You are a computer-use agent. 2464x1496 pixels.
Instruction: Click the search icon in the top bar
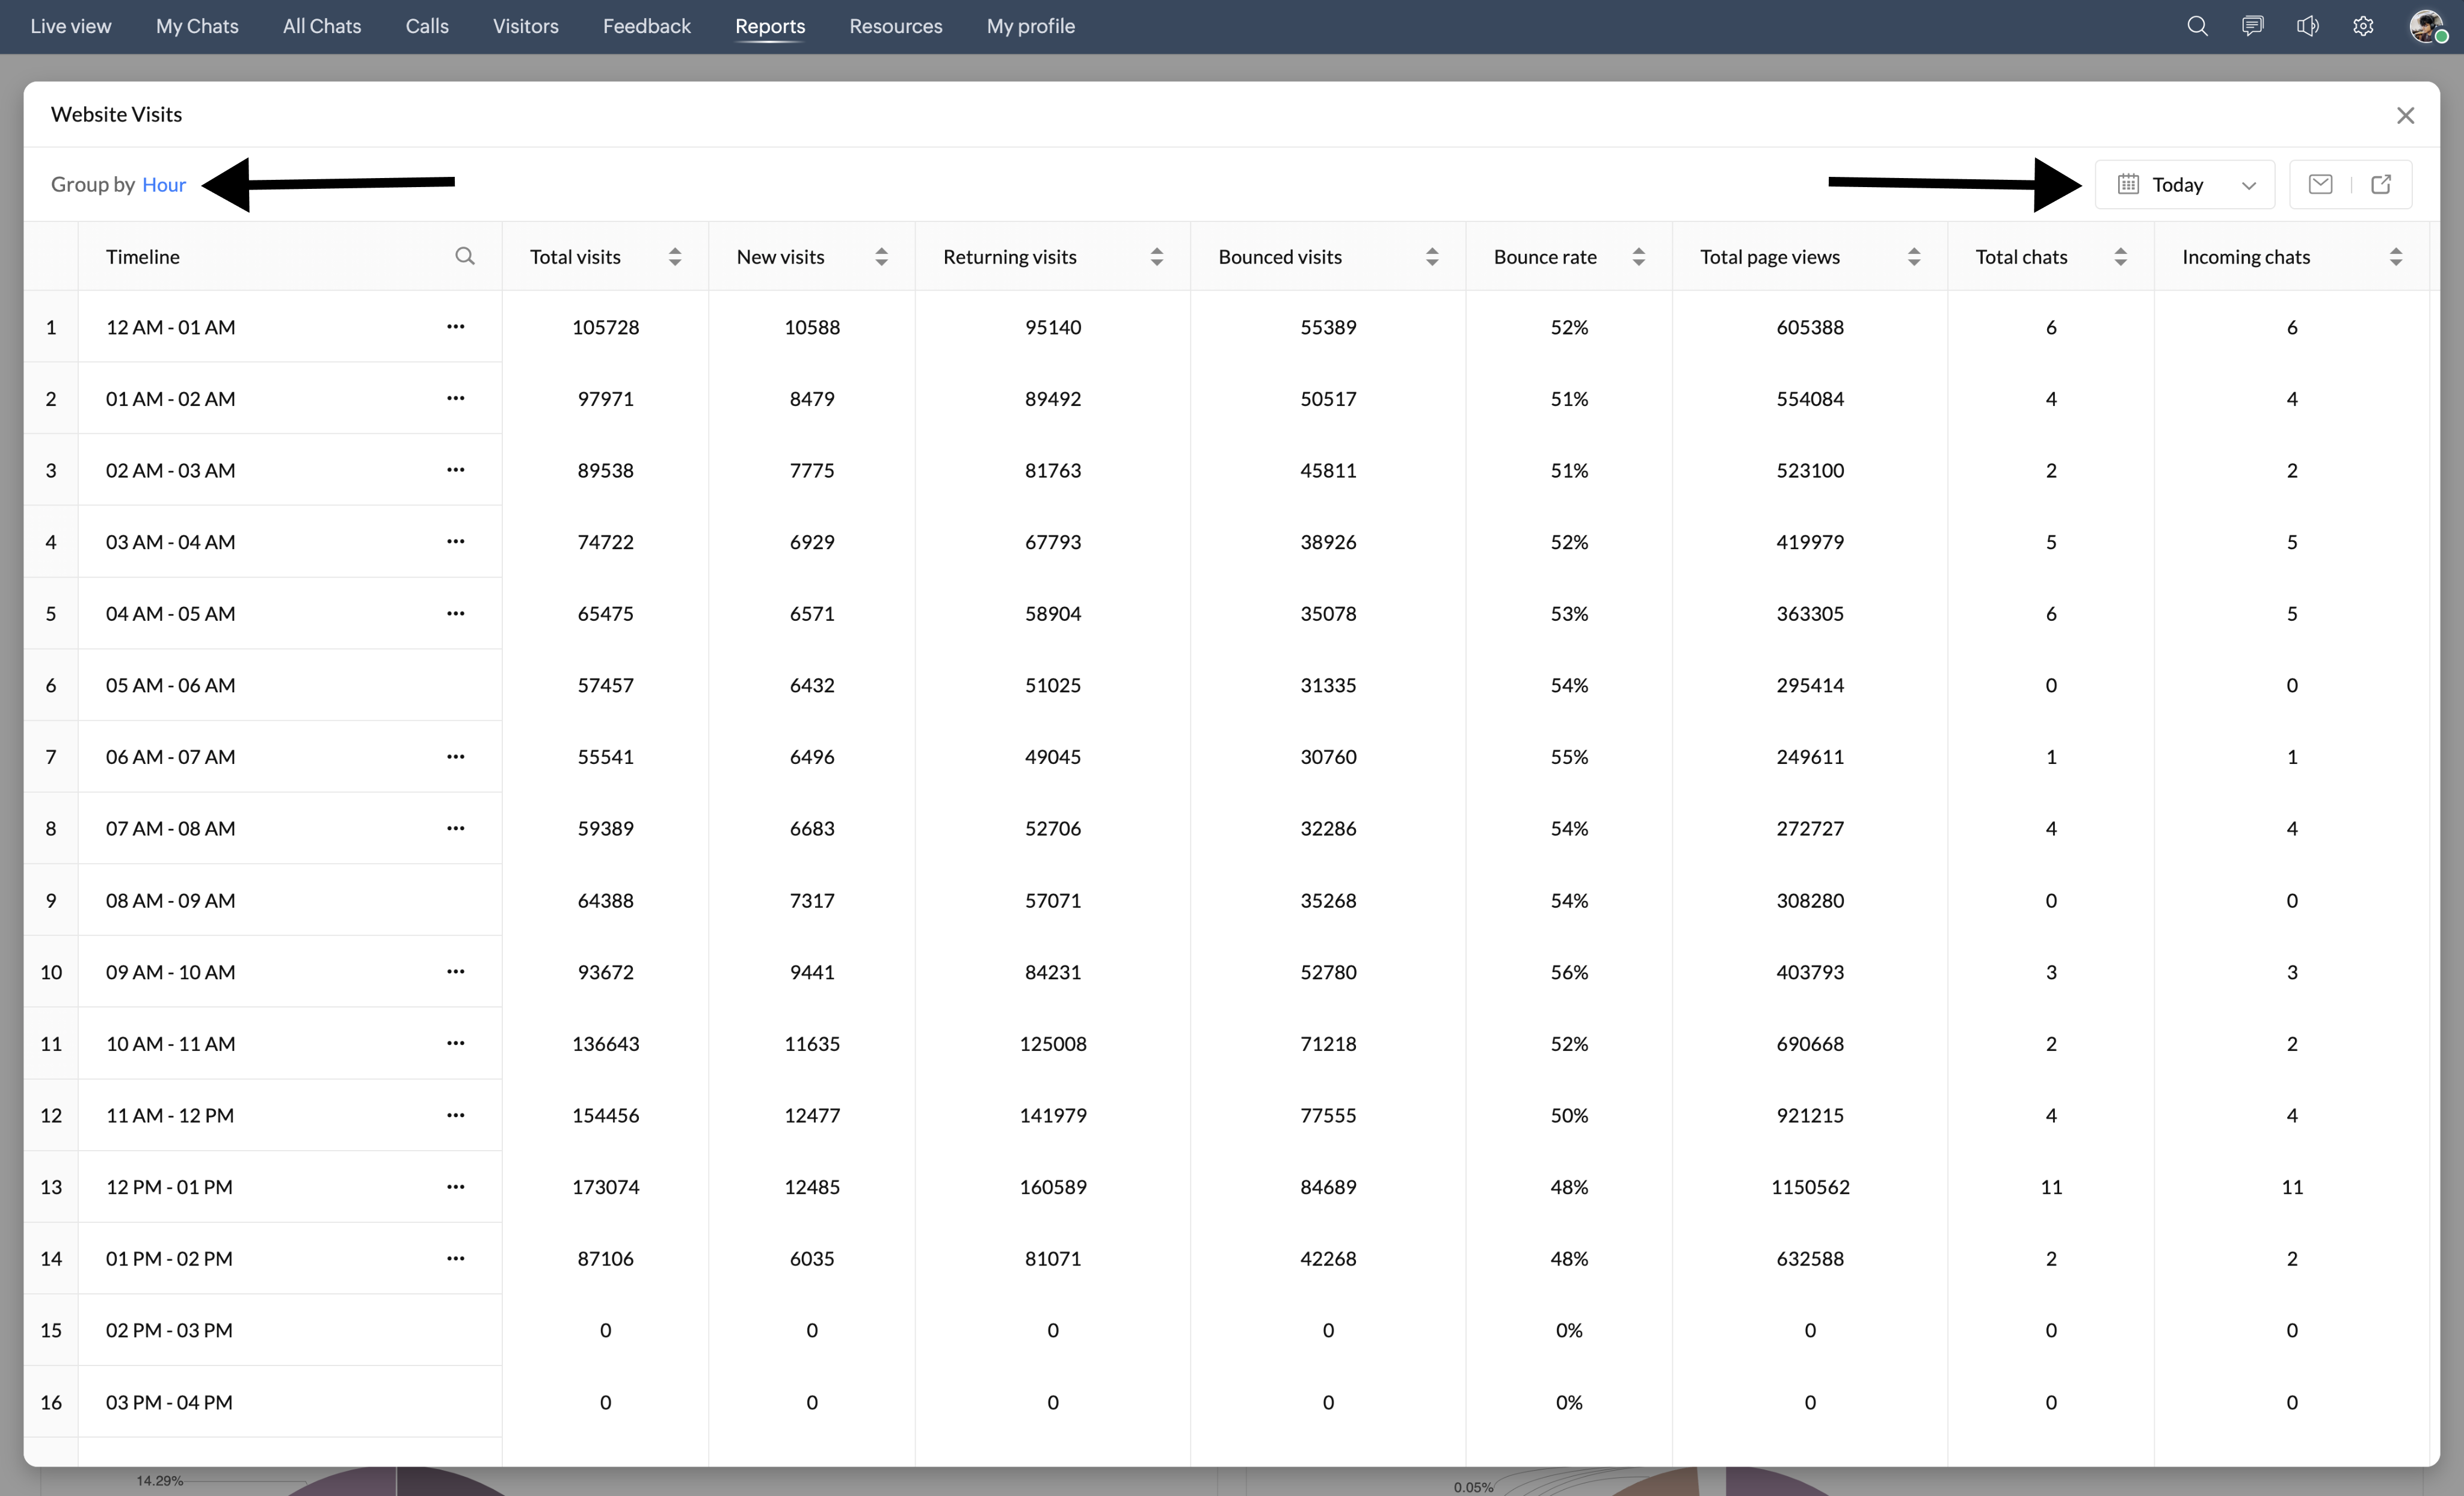[x=2196, y=26]
